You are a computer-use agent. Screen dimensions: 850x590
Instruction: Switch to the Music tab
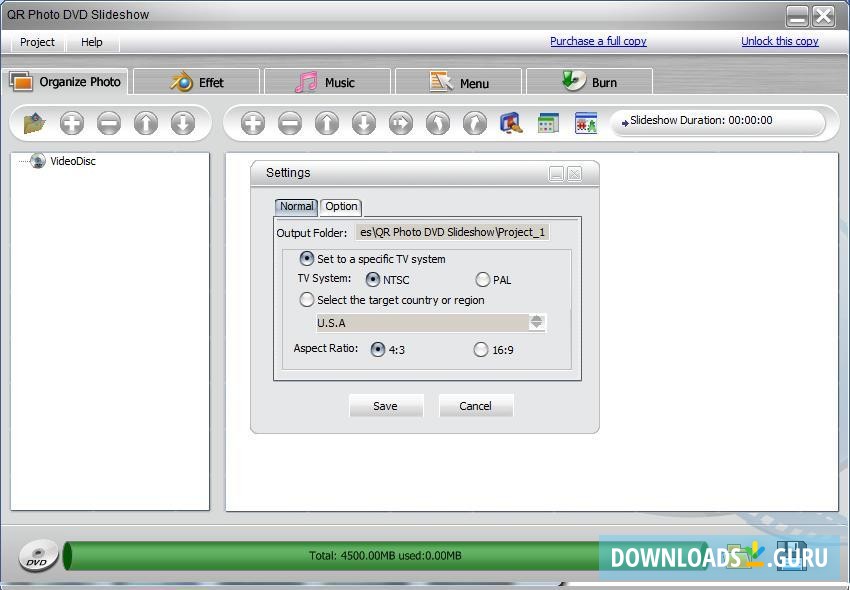click(327, 82)
